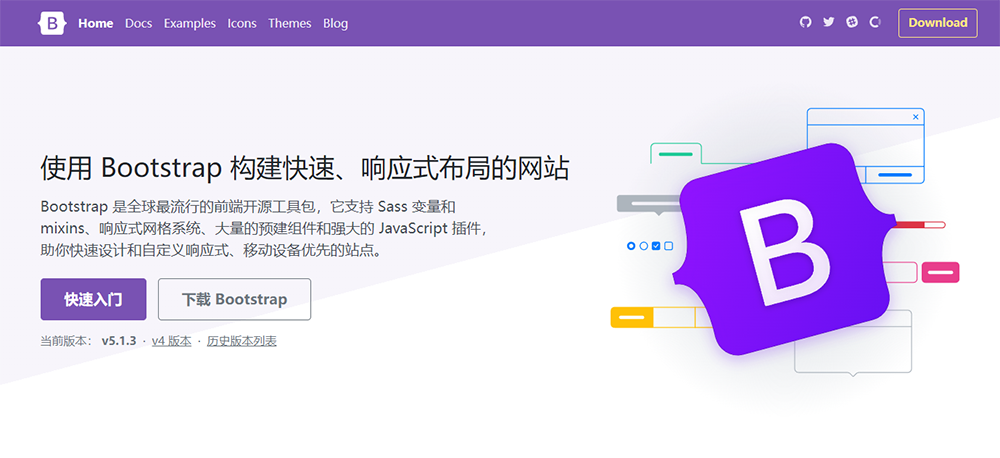Open the Twitter bird icon link
The height and width of the screenshot is (458, 1000).
[828, 22]
